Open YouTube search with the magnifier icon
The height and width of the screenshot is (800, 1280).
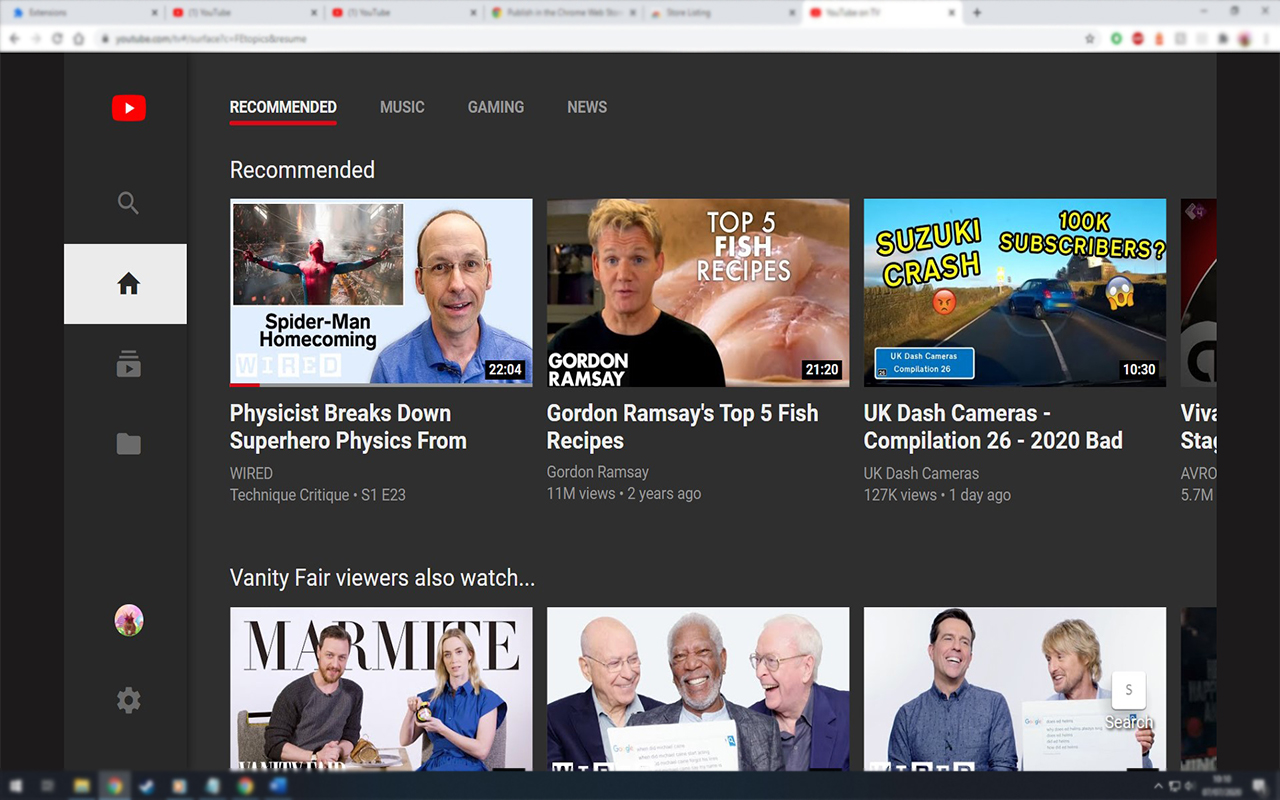[127, 203]
